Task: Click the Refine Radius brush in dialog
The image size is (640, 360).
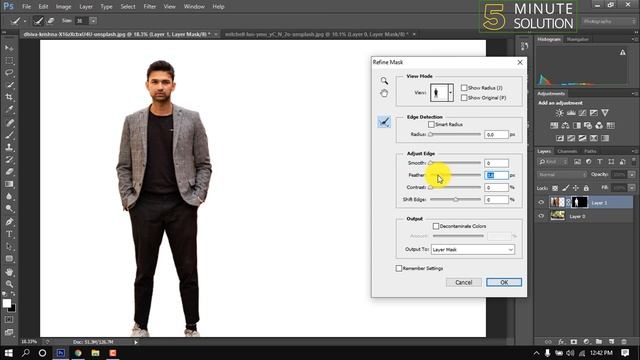Action: tap(384, 122)
